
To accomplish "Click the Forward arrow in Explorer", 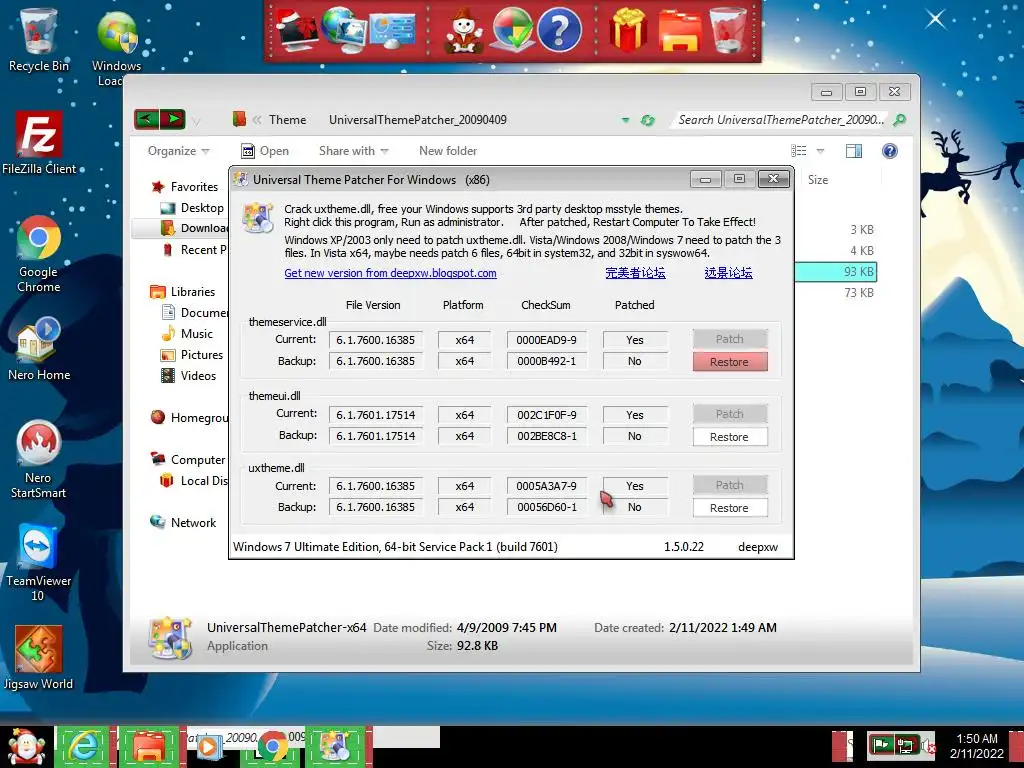I will pyautogui.click(x=172, y=119).
